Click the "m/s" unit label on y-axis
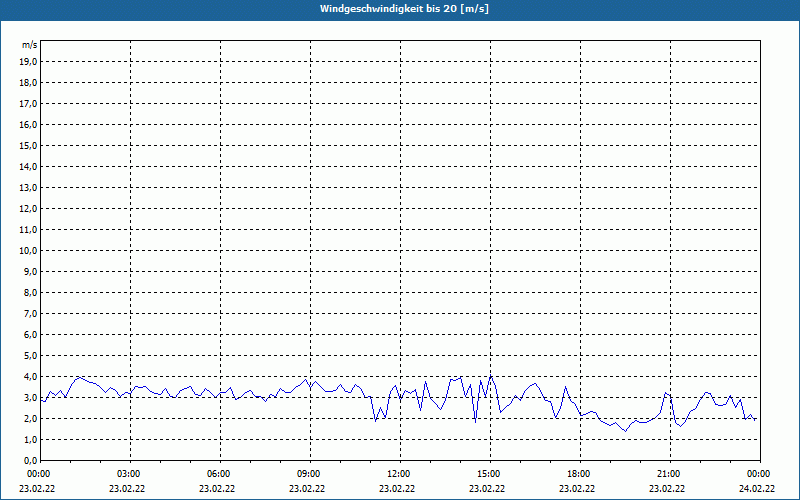The height and width of the screenshot is (500, 800). pyautogui.click(x=29, y=45)
